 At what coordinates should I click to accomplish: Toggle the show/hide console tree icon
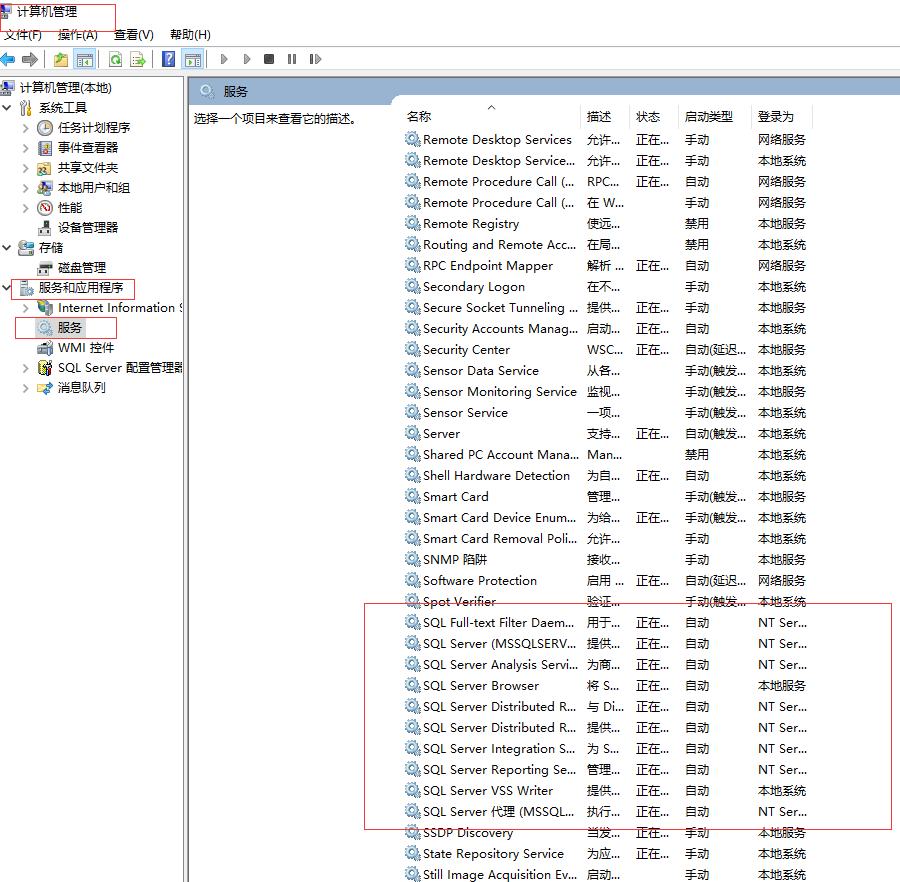[x=84, y=59]
